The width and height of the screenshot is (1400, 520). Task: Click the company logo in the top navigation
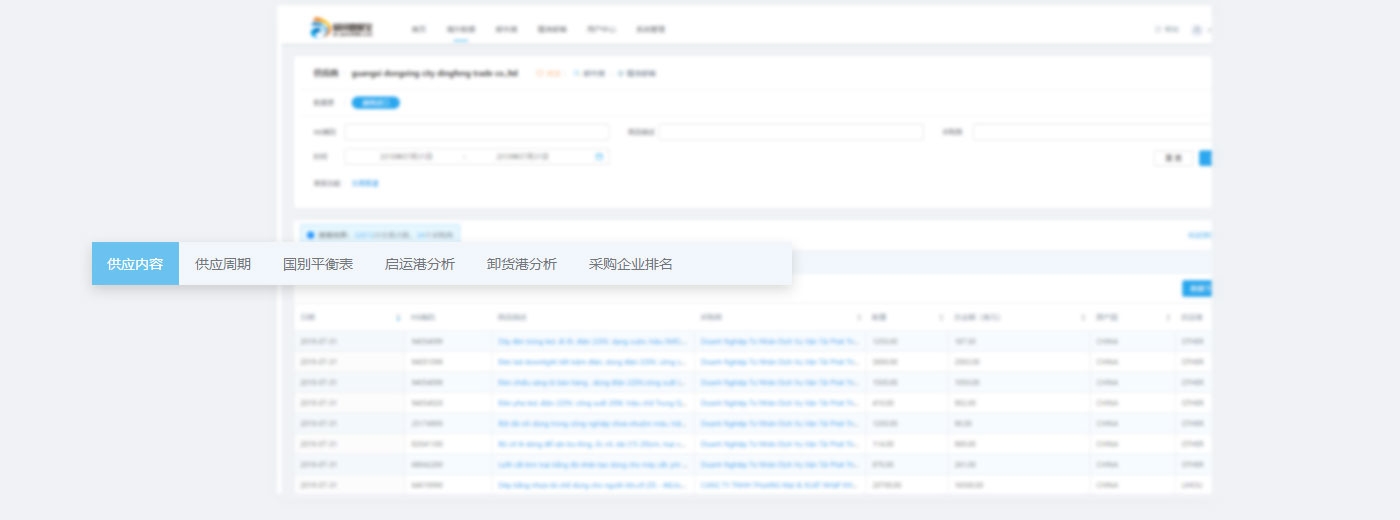341,28
